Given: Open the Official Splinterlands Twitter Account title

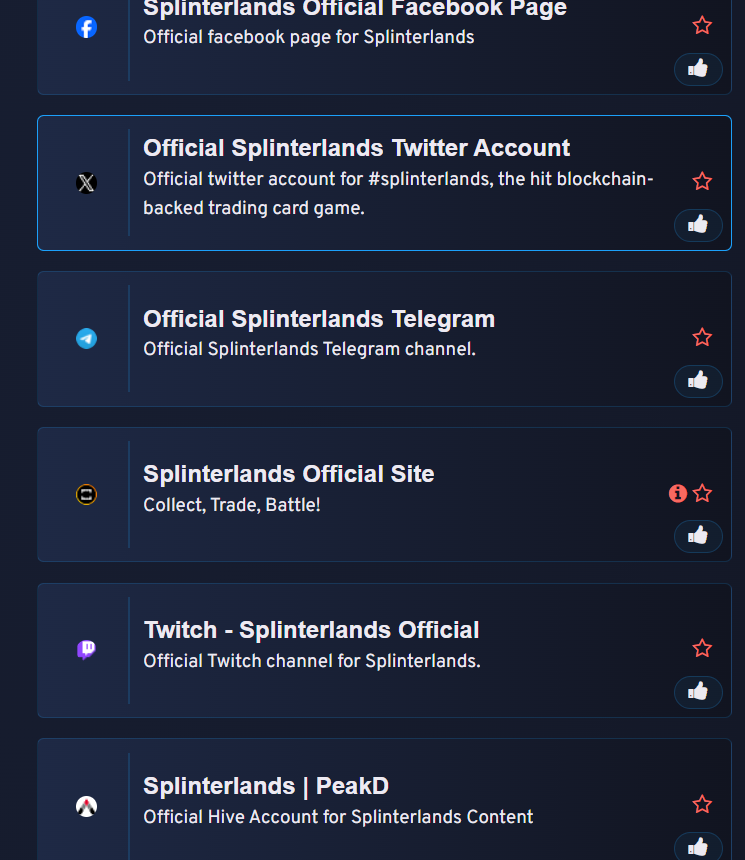Looking at the screenshot, I should click(x=357, y=148).
